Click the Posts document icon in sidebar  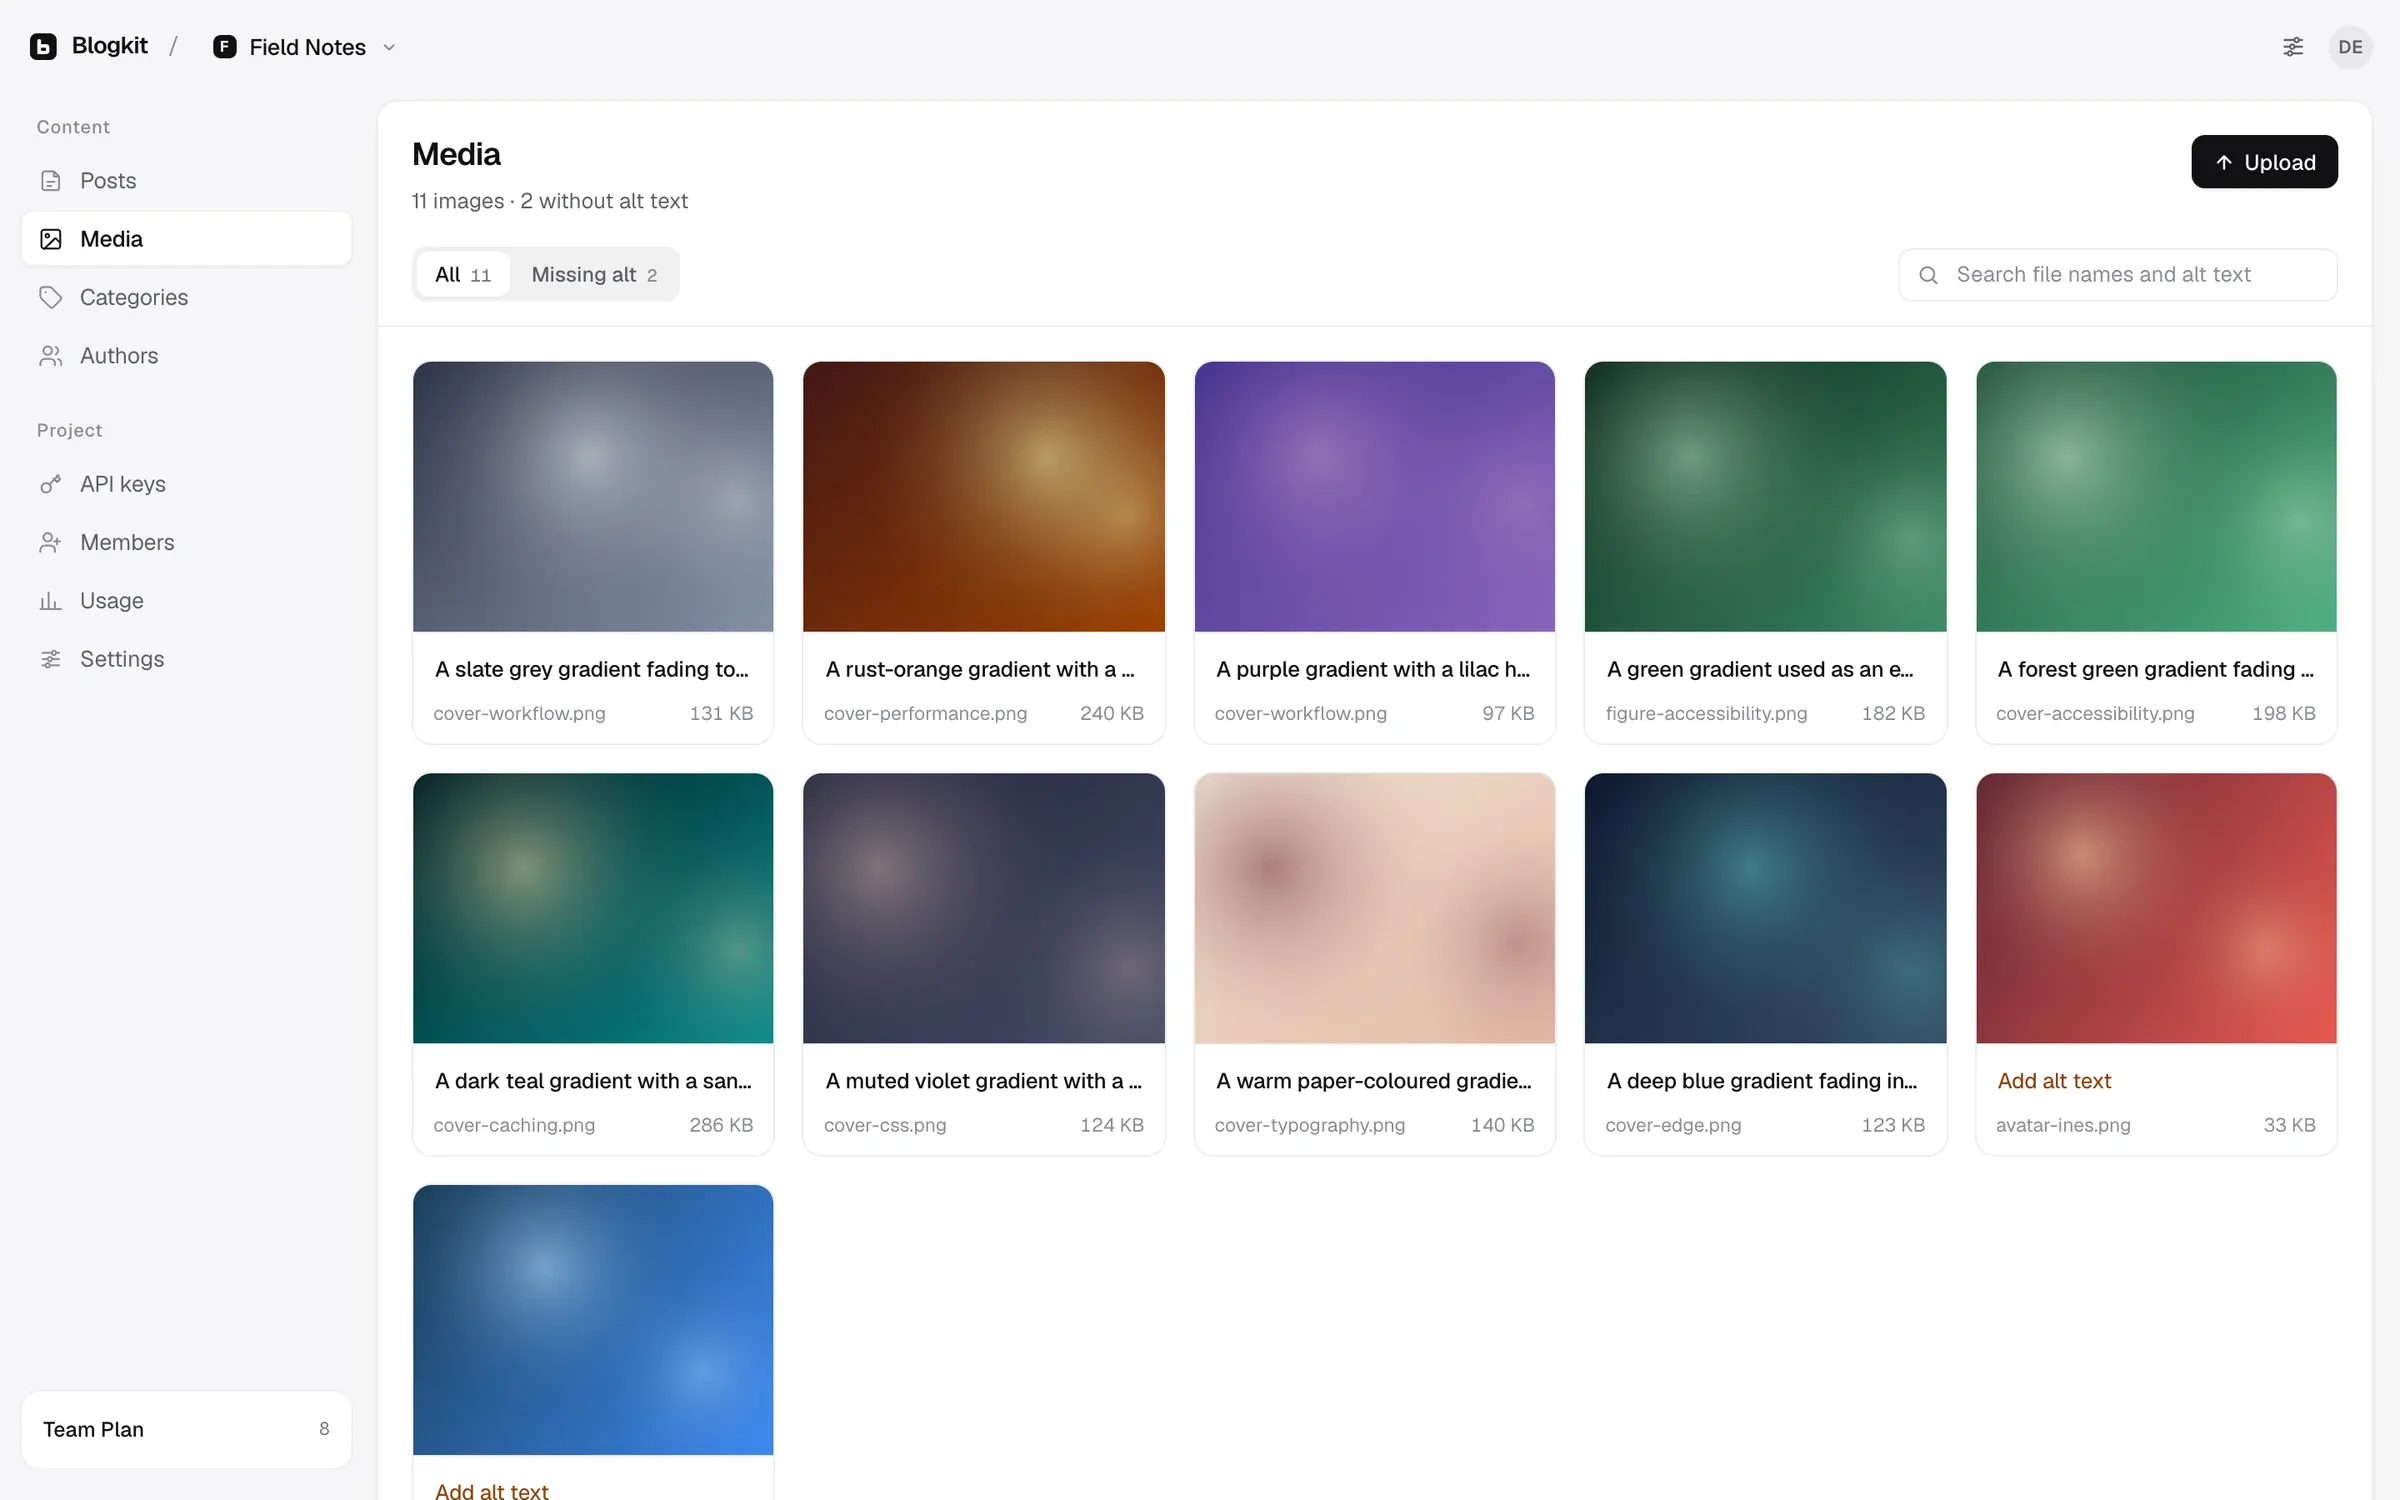(50, 181)
